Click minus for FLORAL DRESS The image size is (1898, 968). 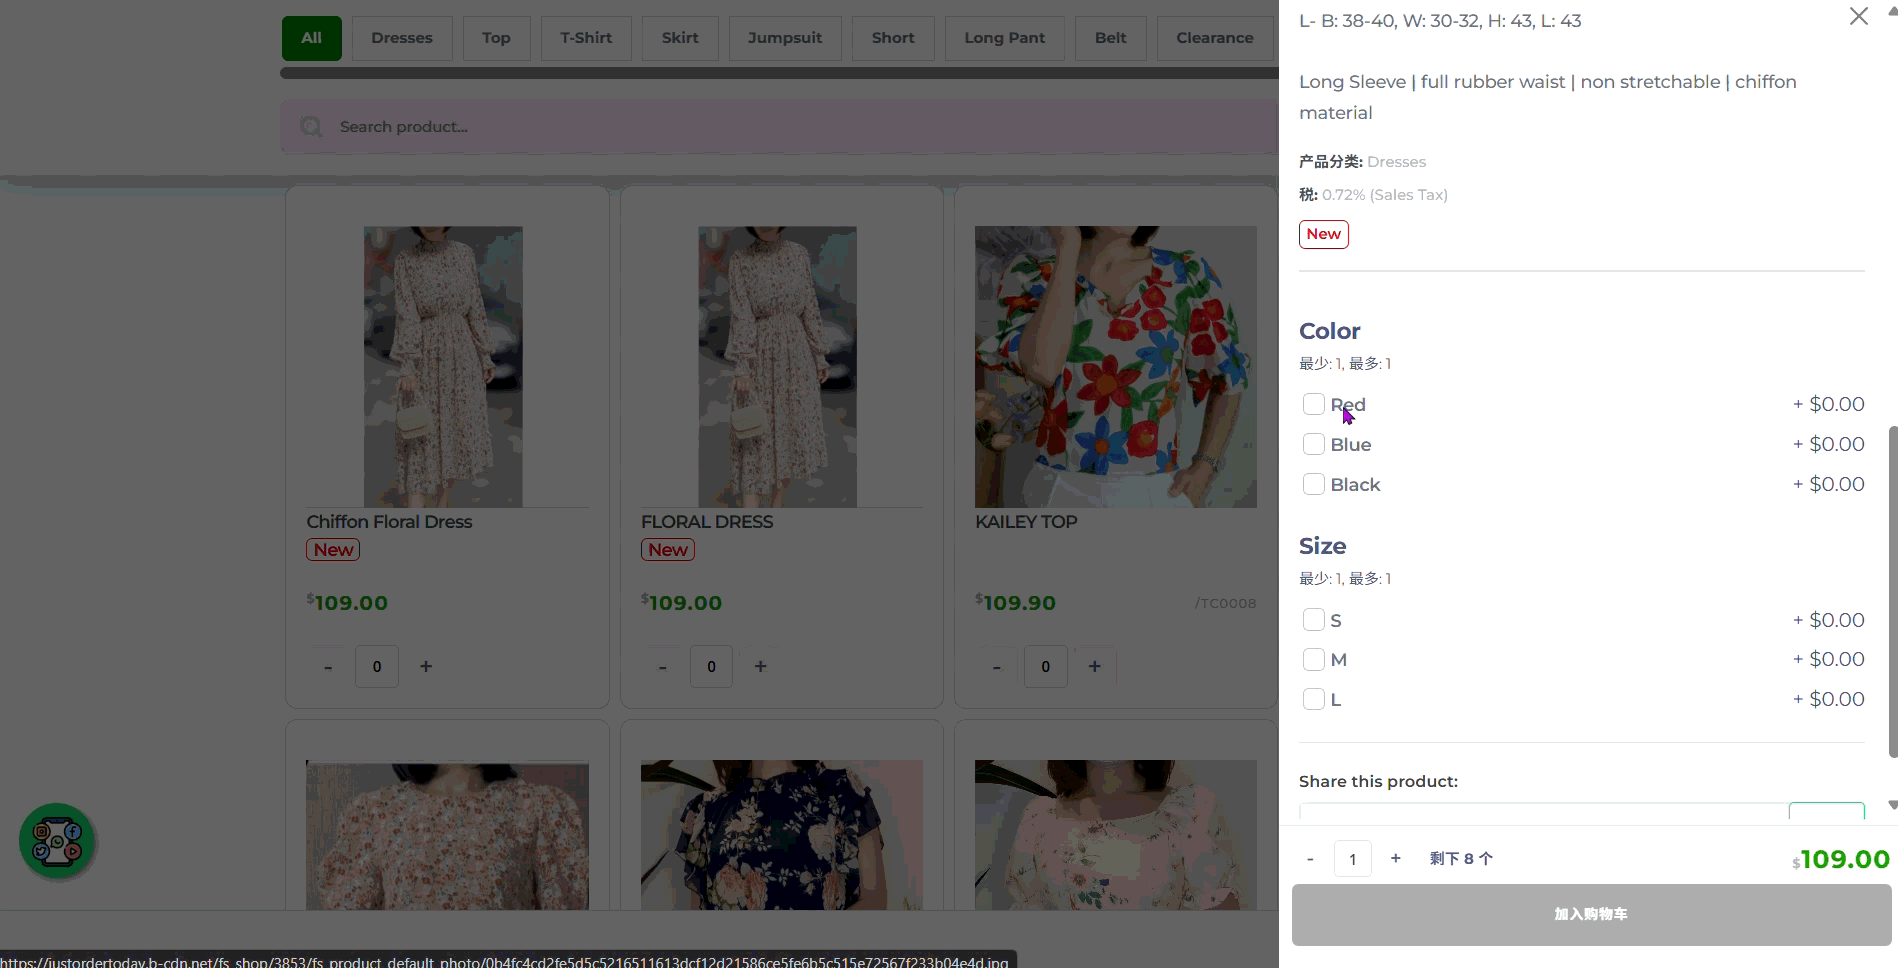point(662,667)
